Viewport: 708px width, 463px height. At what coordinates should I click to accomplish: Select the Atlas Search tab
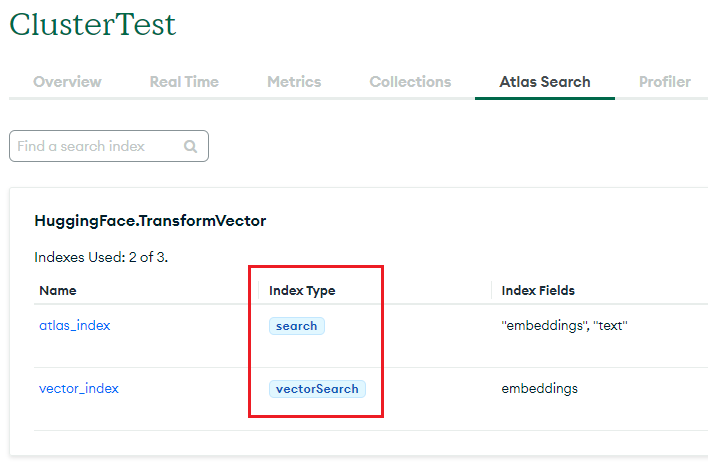[x=545, y=82]
